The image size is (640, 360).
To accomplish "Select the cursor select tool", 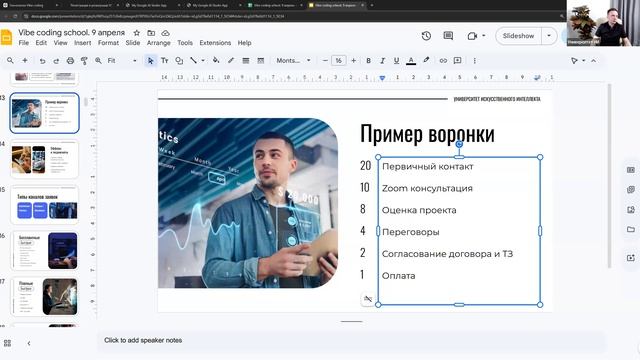I will click(150, 60).
